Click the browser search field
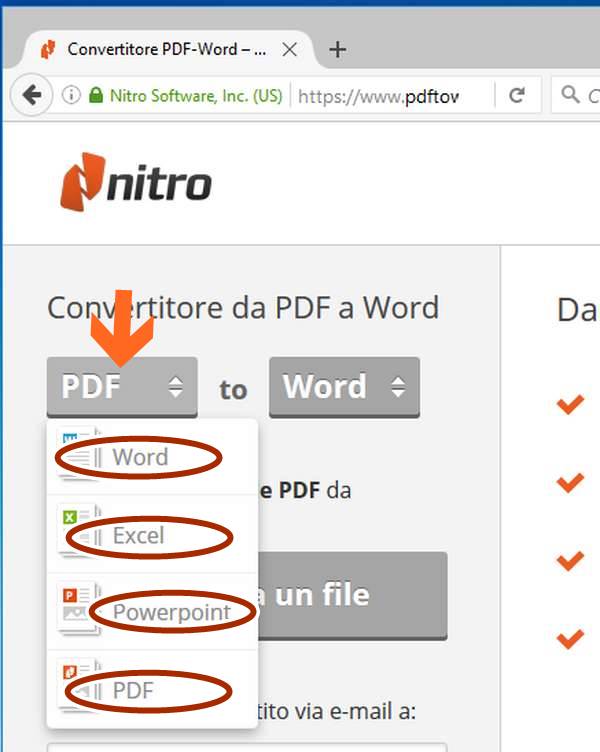The height and width of the screenshot is (752, 600). click(x=576, y=94)
